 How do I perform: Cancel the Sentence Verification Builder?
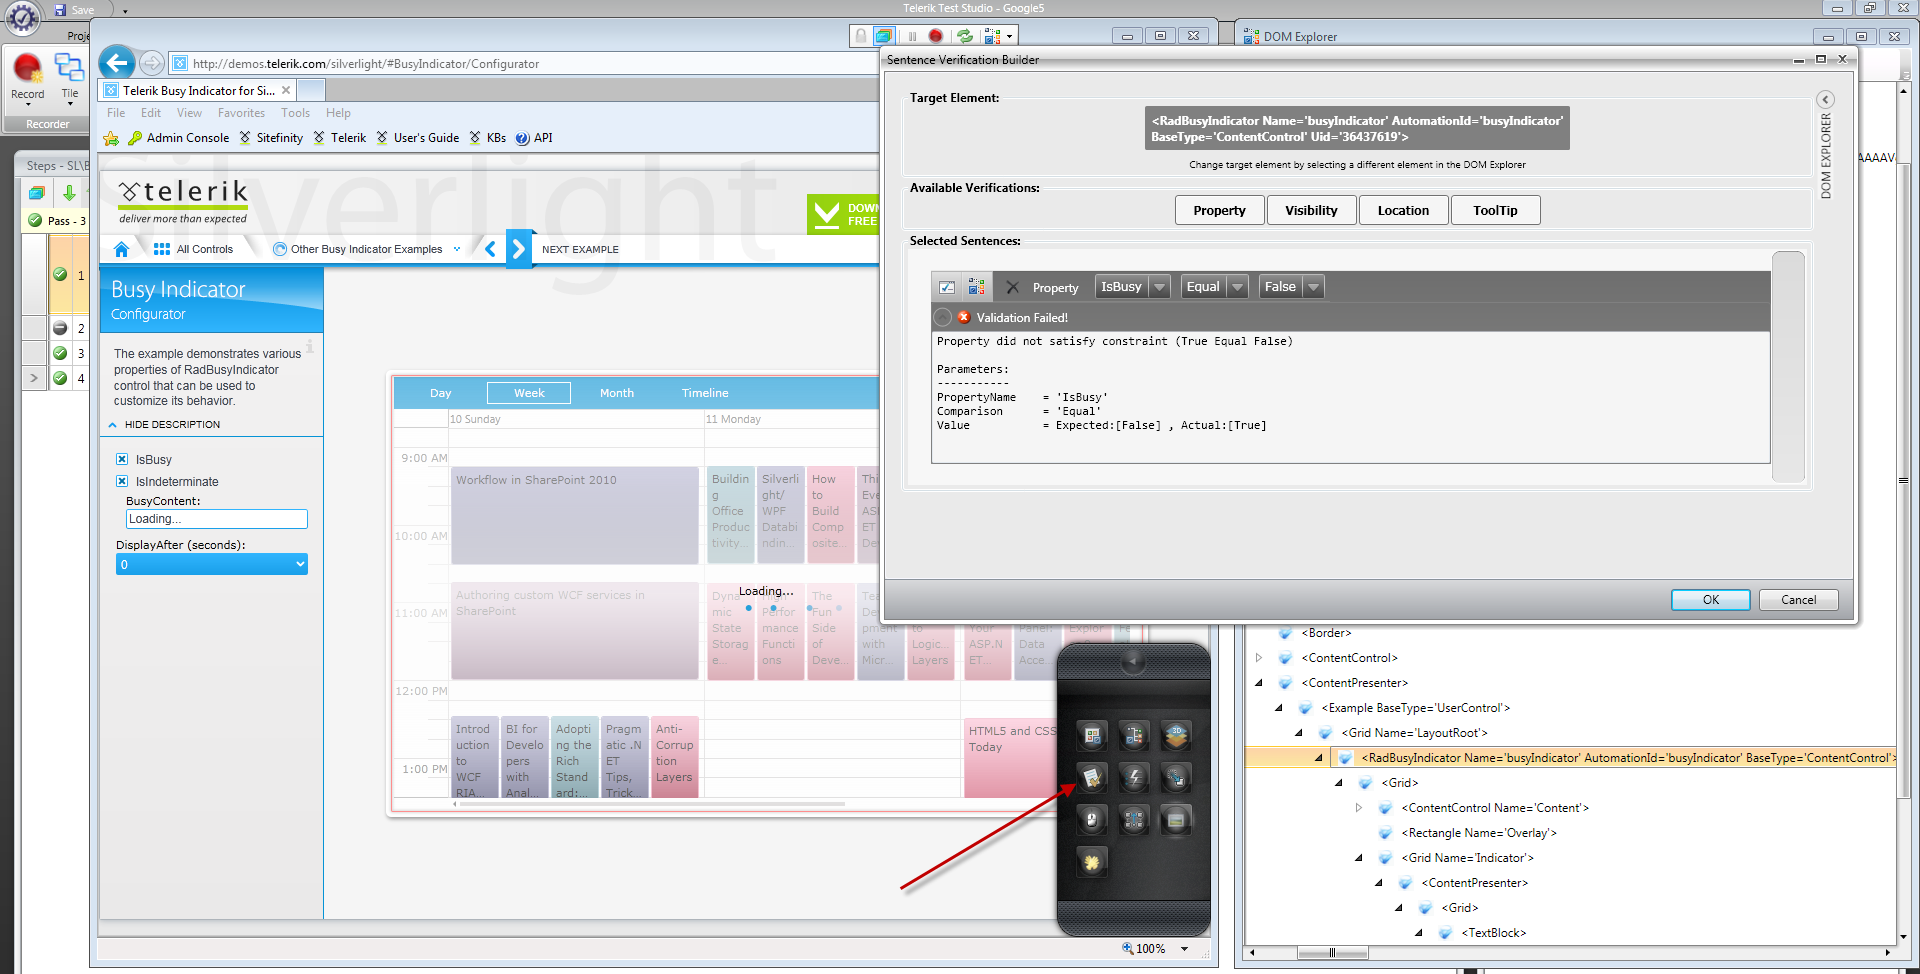(1799, 600)
